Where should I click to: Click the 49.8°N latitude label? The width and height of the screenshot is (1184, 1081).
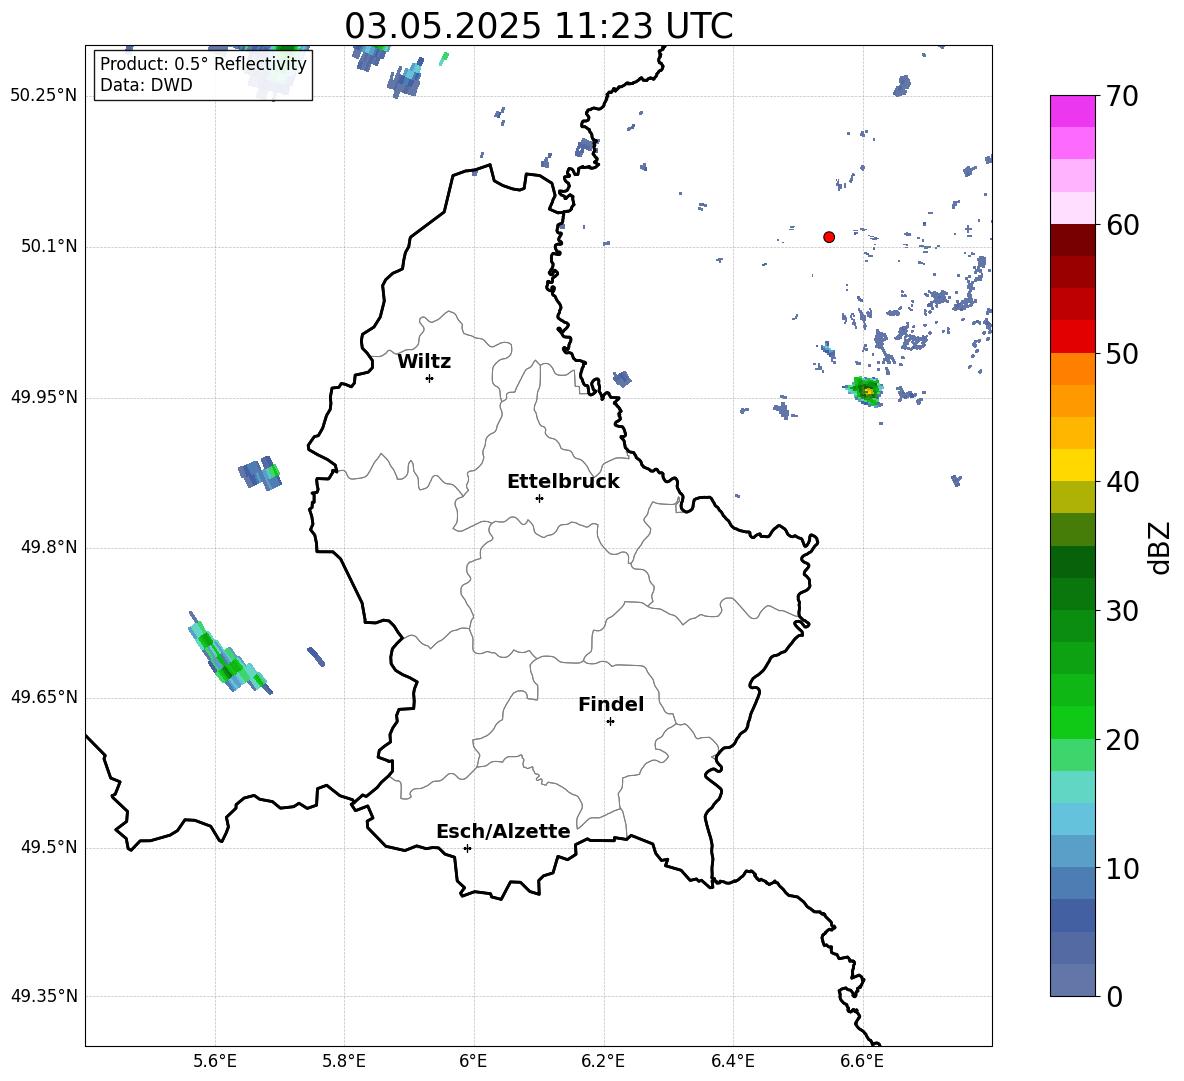pos(49,547)
